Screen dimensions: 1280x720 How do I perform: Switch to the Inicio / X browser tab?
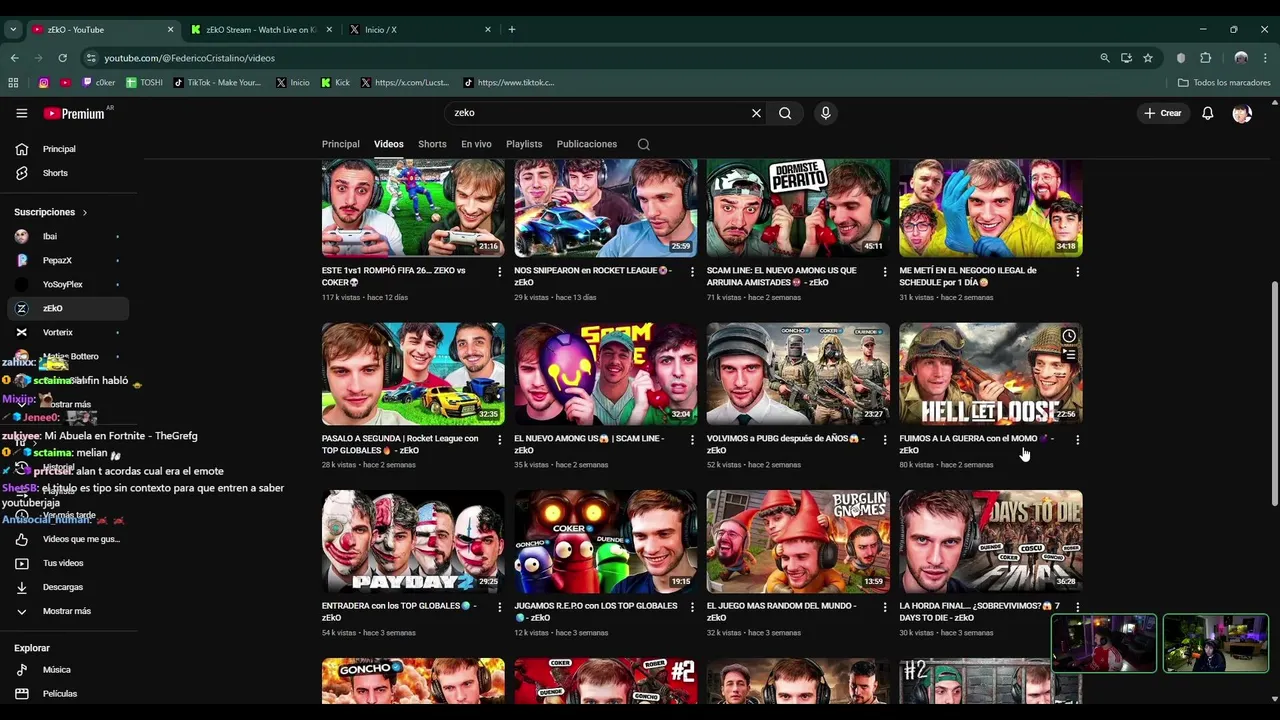[x=420, y=30]
